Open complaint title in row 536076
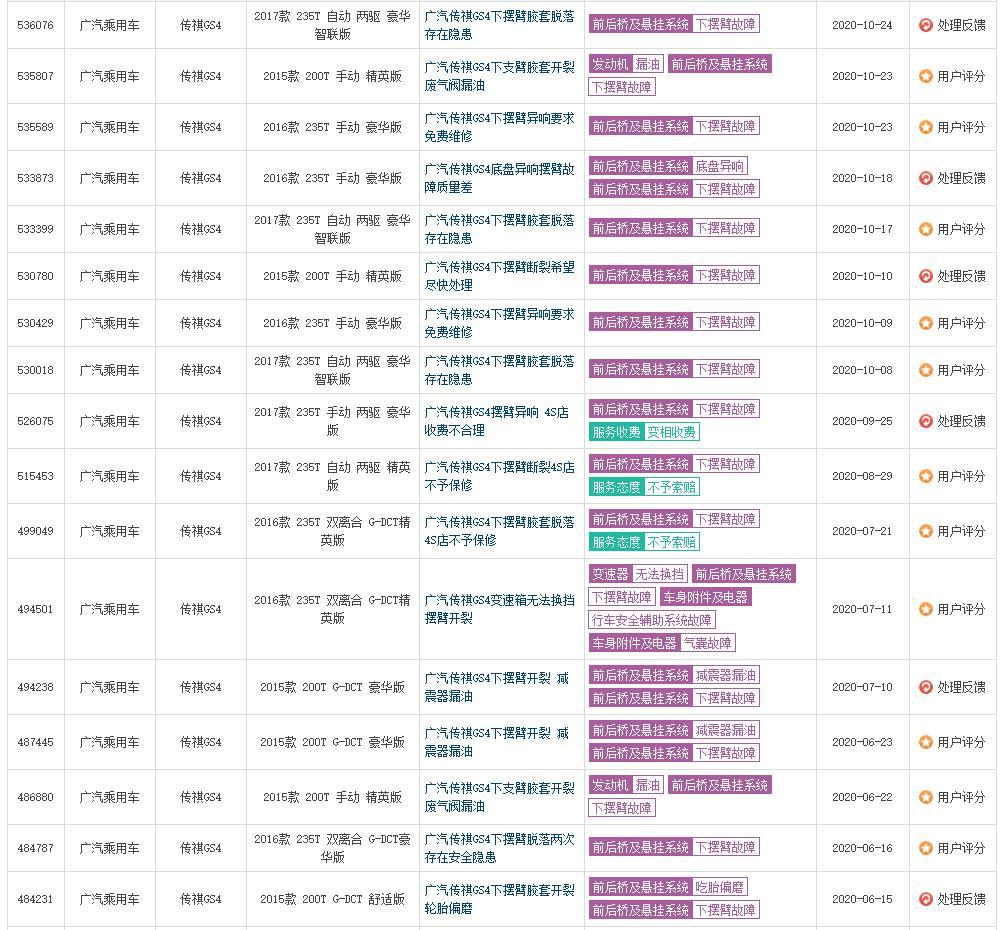Image resolution: width=1002 pixels, height=930 pixels. click(x=500, y=25)
